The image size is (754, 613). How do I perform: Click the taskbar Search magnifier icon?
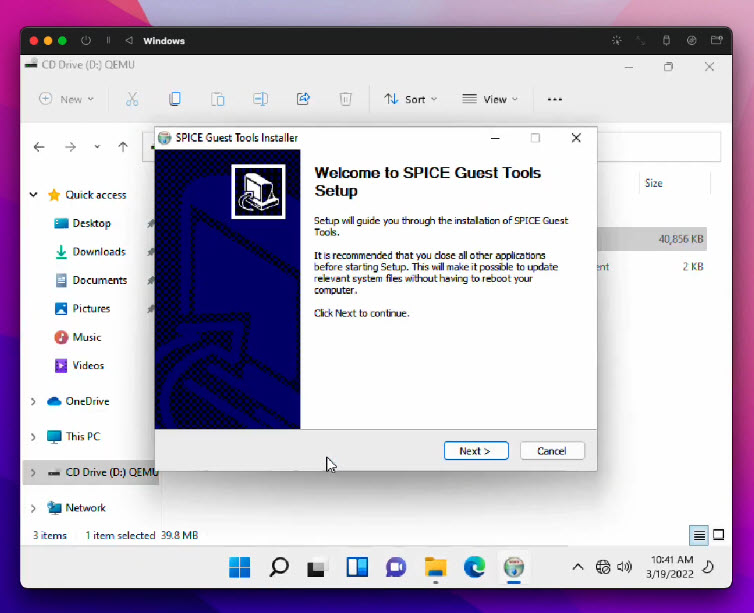pos(279,568)
